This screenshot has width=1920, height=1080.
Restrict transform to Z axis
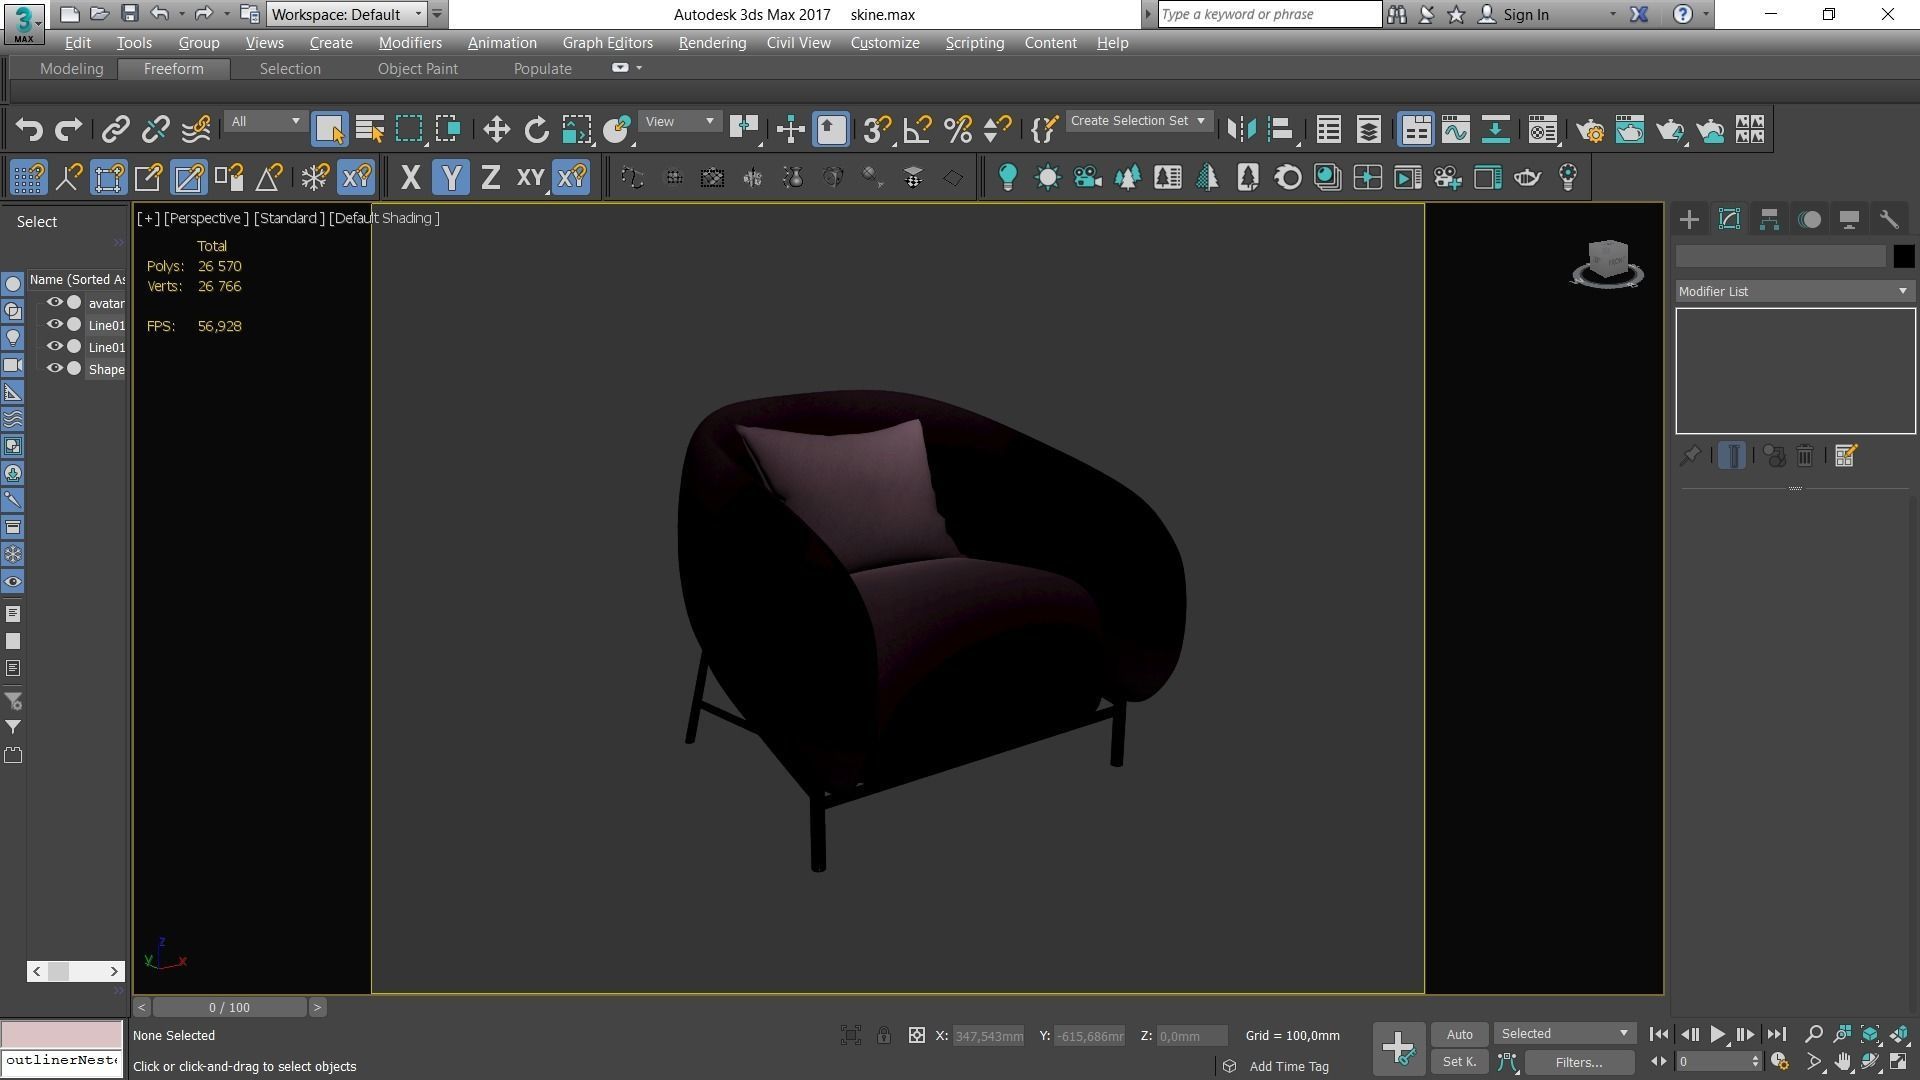tap(491, 178)
